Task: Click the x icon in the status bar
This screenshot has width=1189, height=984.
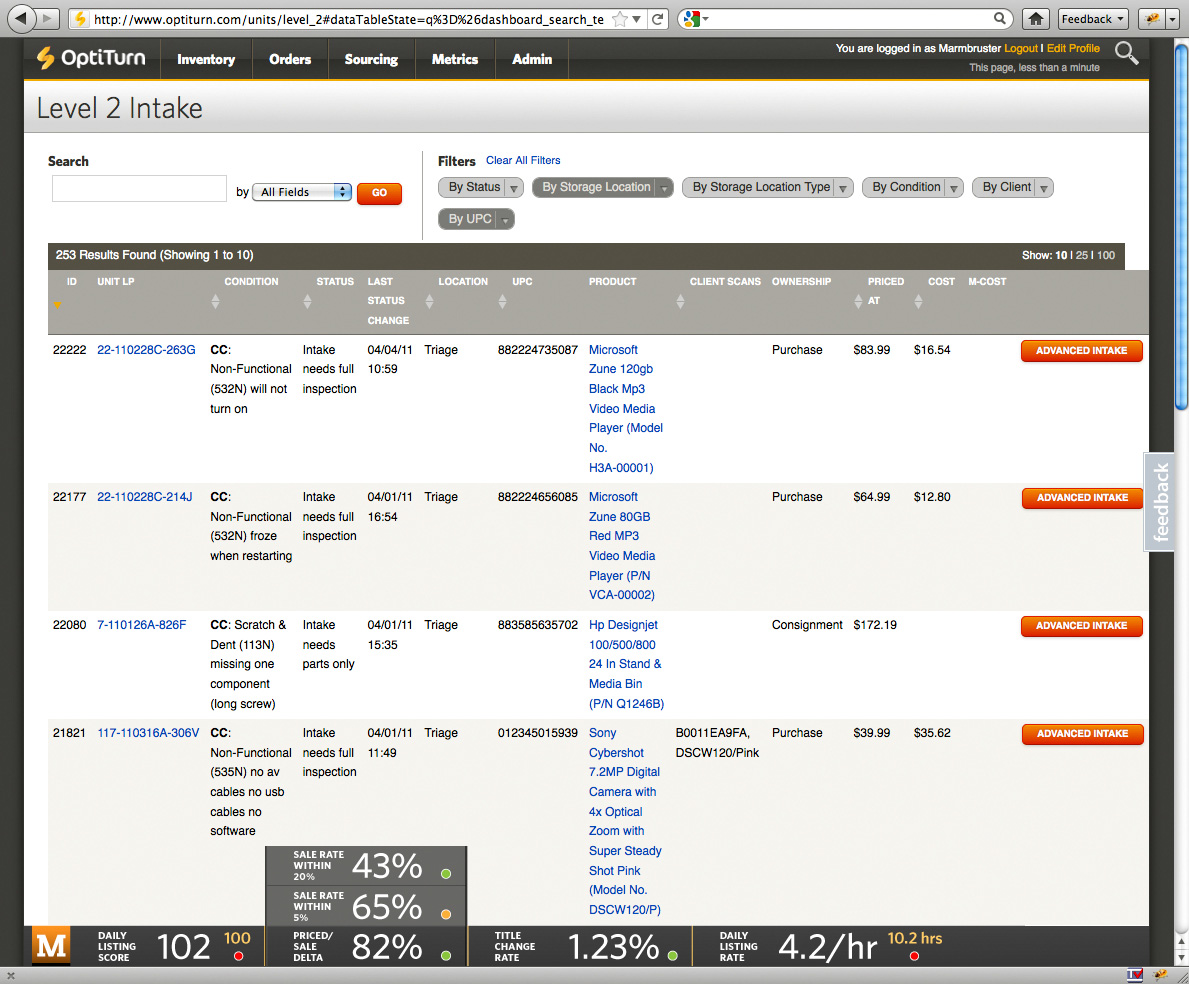Action: (x=11, y=976)
